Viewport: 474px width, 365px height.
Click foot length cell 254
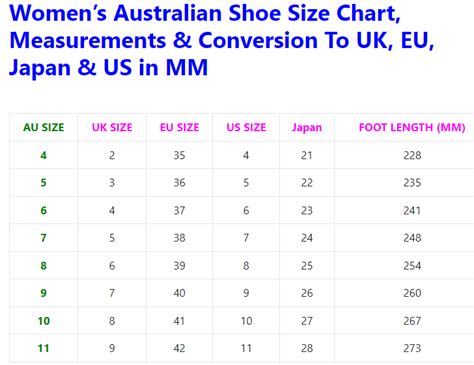coord(412,266)
